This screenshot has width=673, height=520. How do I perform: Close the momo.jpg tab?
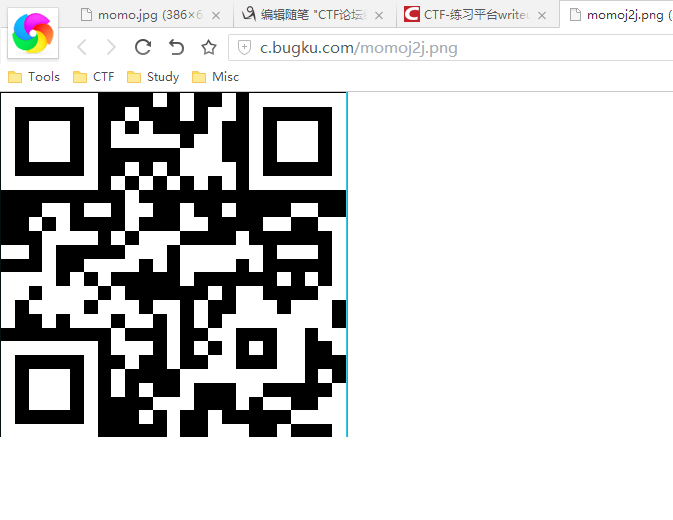(216, 15)
